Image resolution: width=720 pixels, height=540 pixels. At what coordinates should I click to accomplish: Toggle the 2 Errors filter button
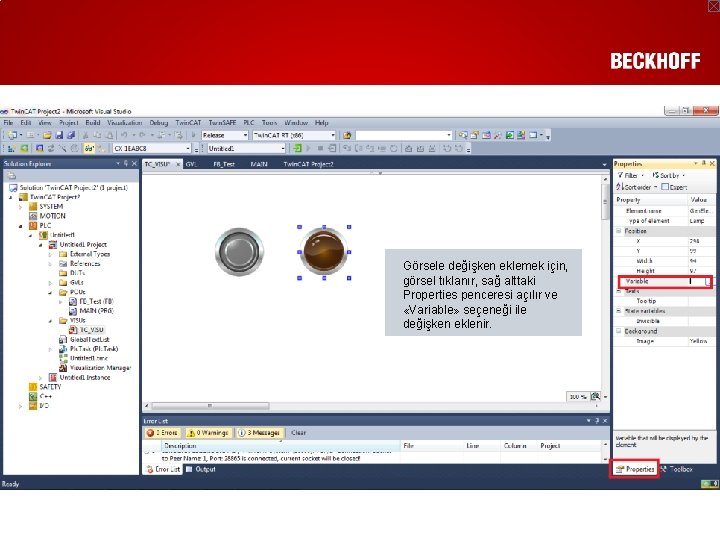tap(163, 433)
